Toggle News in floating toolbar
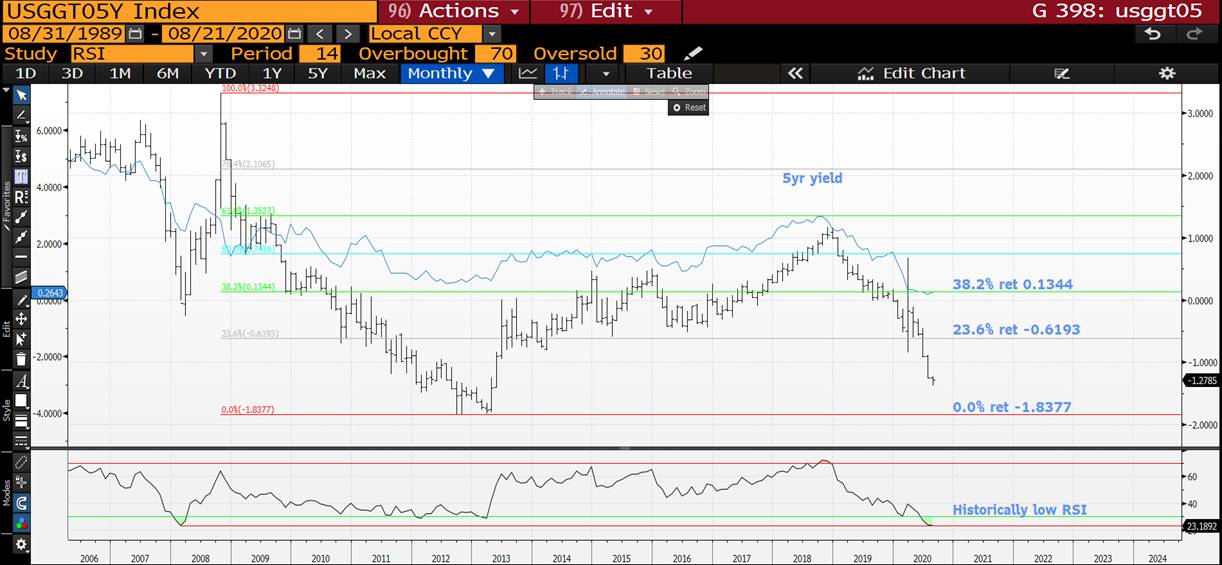The height and width of the screenshot is (565, 1222). [649, 92]
